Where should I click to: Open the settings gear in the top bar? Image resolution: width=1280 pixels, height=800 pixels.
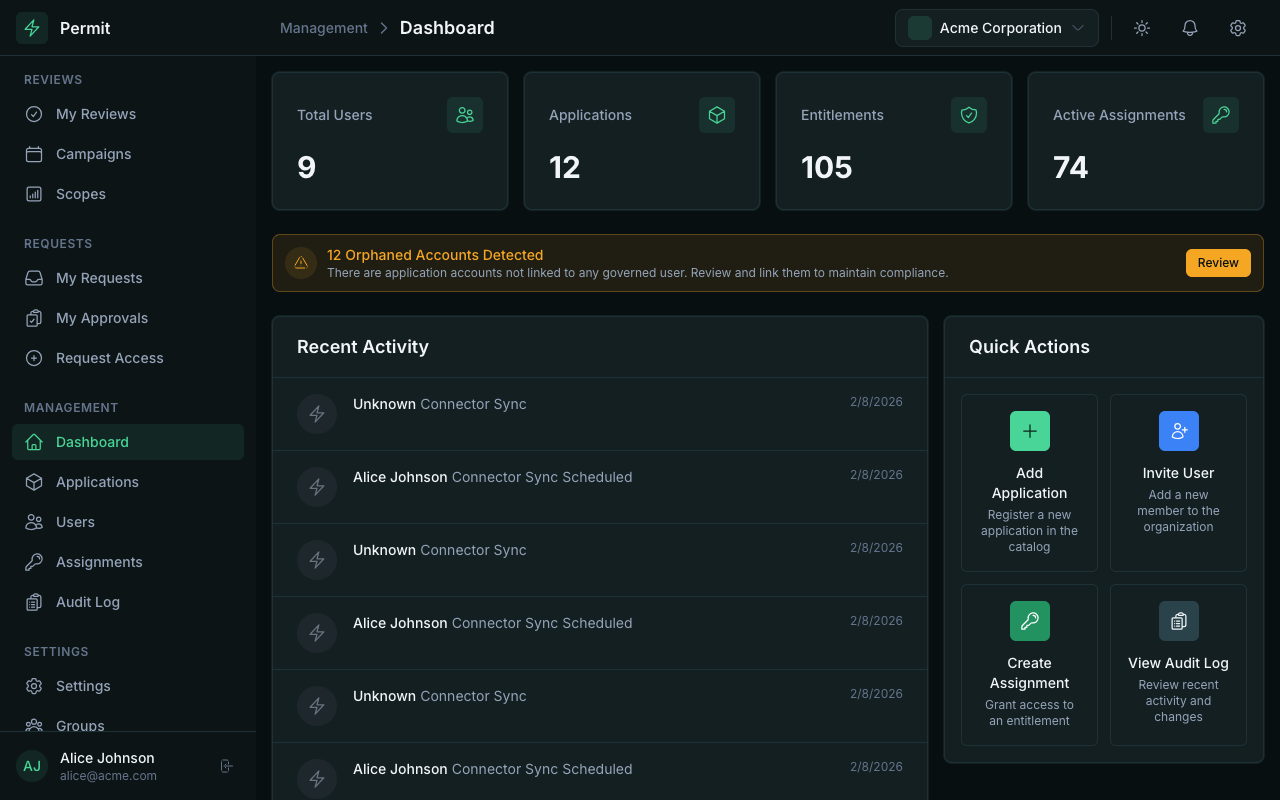tap(1237, 28)
